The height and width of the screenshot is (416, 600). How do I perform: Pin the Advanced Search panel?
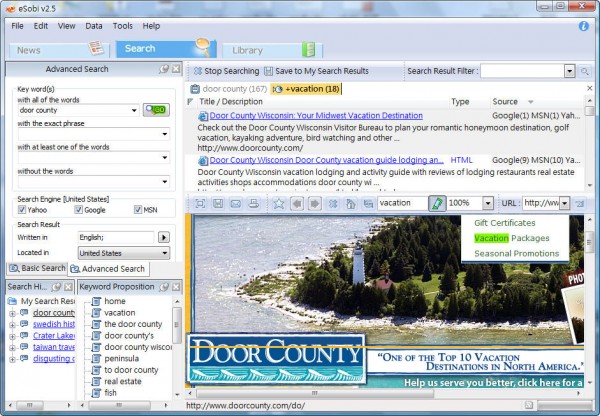164,69
